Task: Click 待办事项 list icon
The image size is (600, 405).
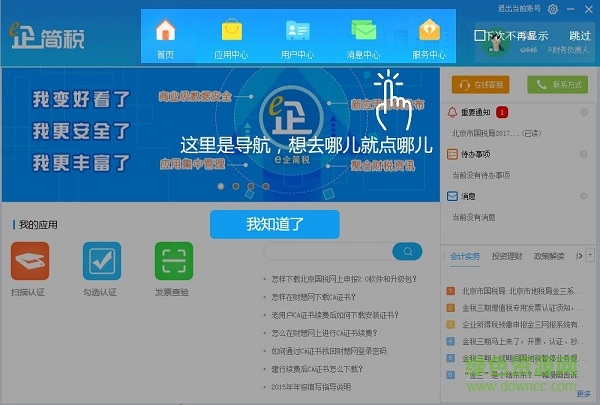Action: point(452,154)
